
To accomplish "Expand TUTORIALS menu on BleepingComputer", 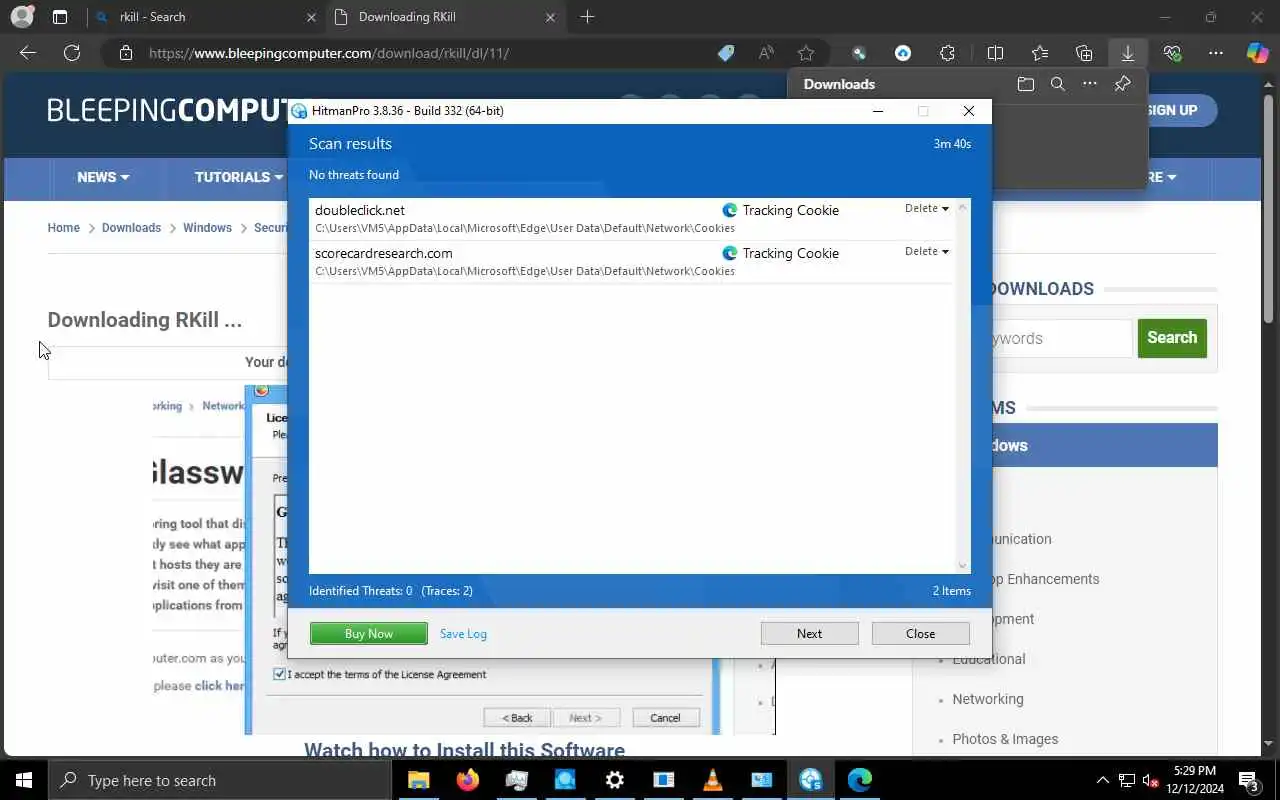I will (x=239, y=177).
